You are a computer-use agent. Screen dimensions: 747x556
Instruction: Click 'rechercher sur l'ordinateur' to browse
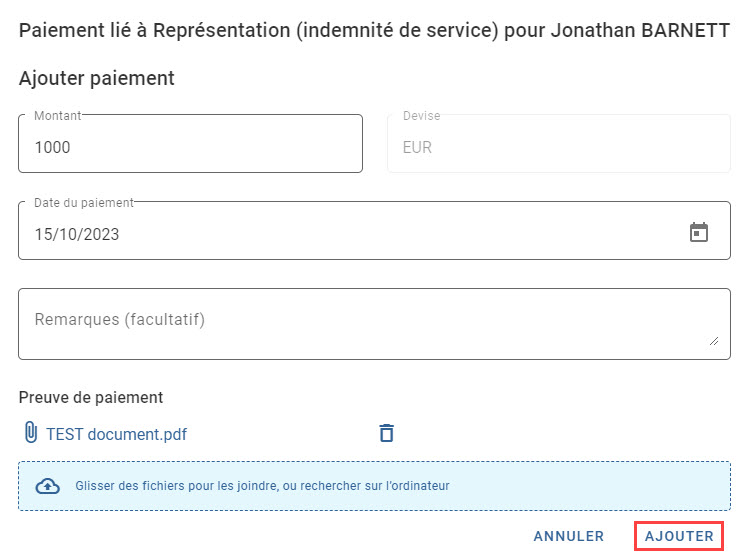pos(375,486)
